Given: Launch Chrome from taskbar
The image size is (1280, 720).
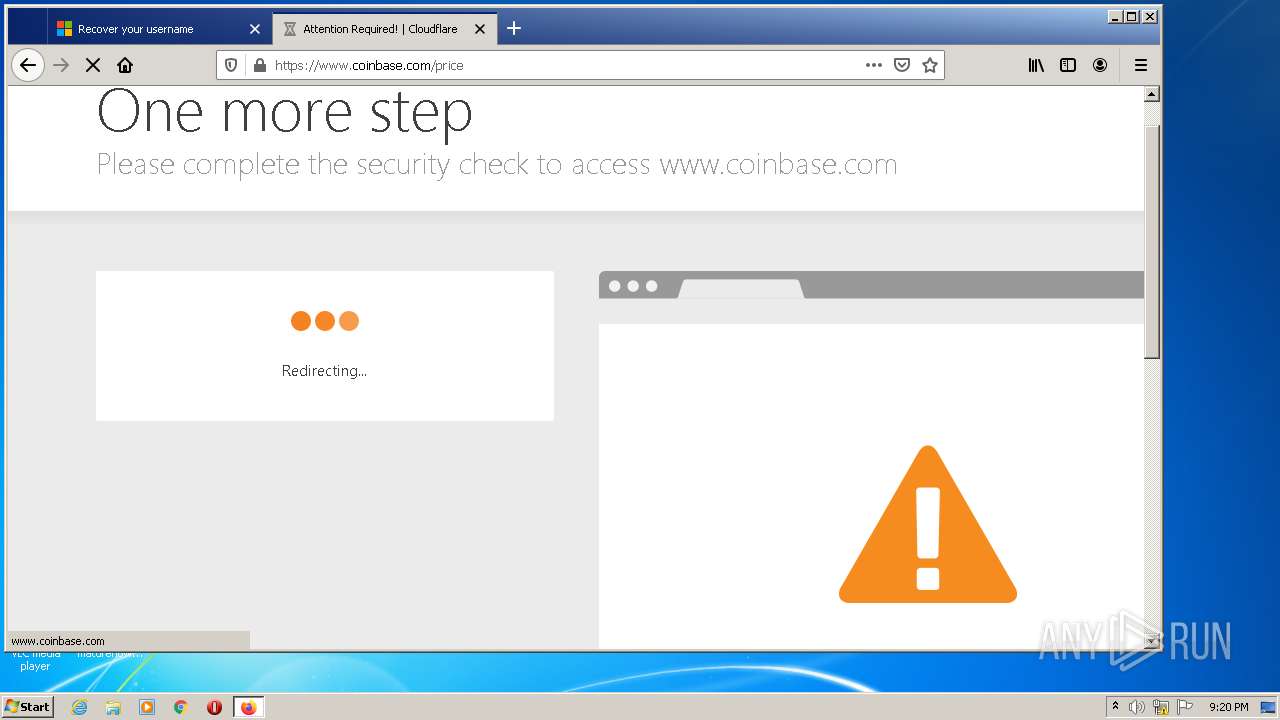Looking at the screenshot, I should point(180,707).
